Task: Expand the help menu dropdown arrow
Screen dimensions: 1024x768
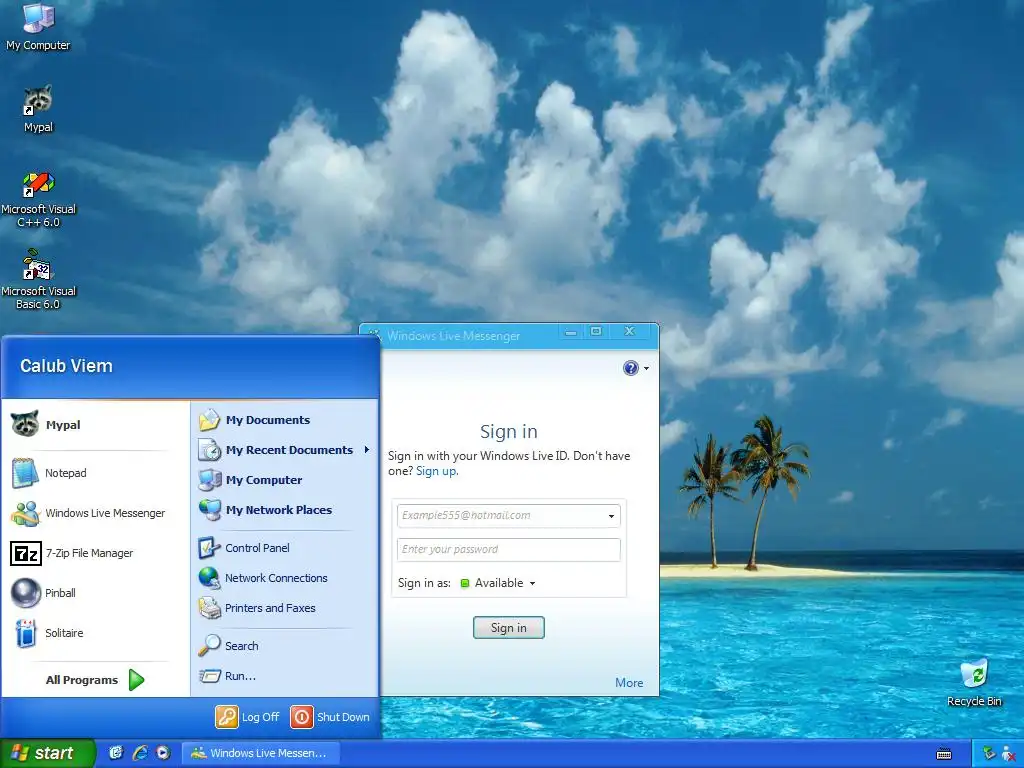Action: (x=647, y=368)
